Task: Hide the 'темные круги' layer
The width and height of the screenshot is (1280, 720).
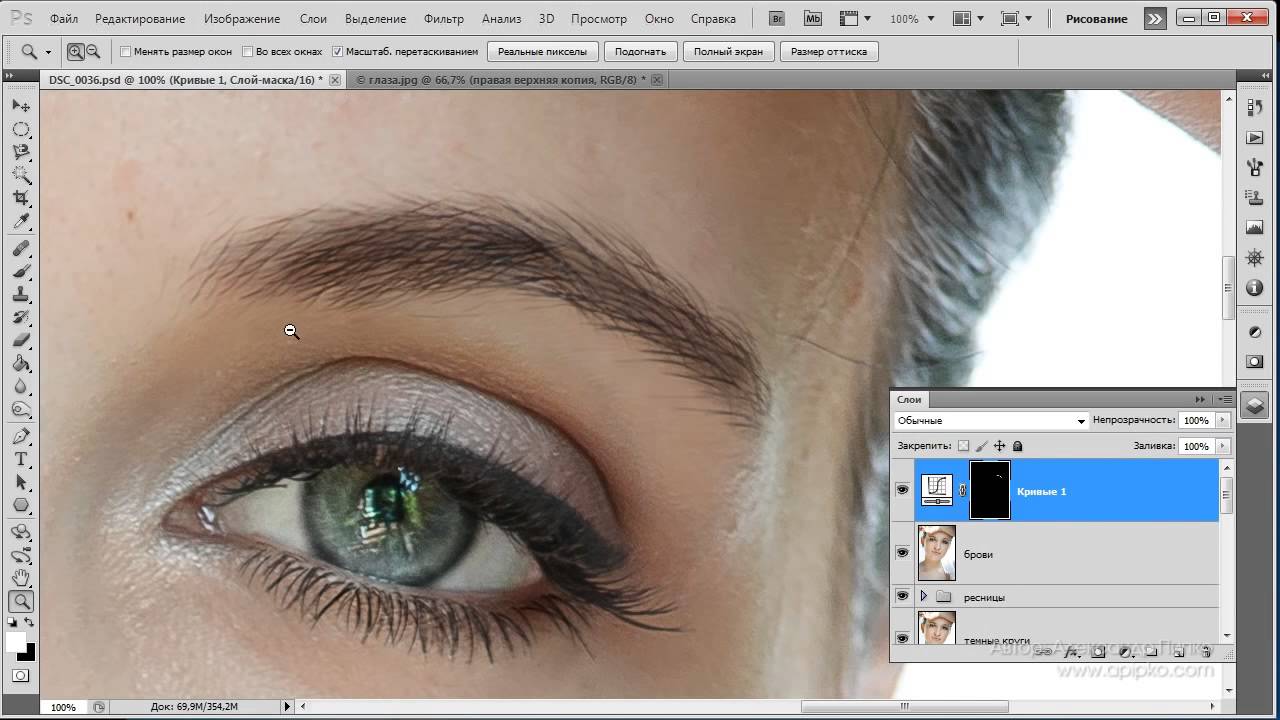Action: (902, 638)
